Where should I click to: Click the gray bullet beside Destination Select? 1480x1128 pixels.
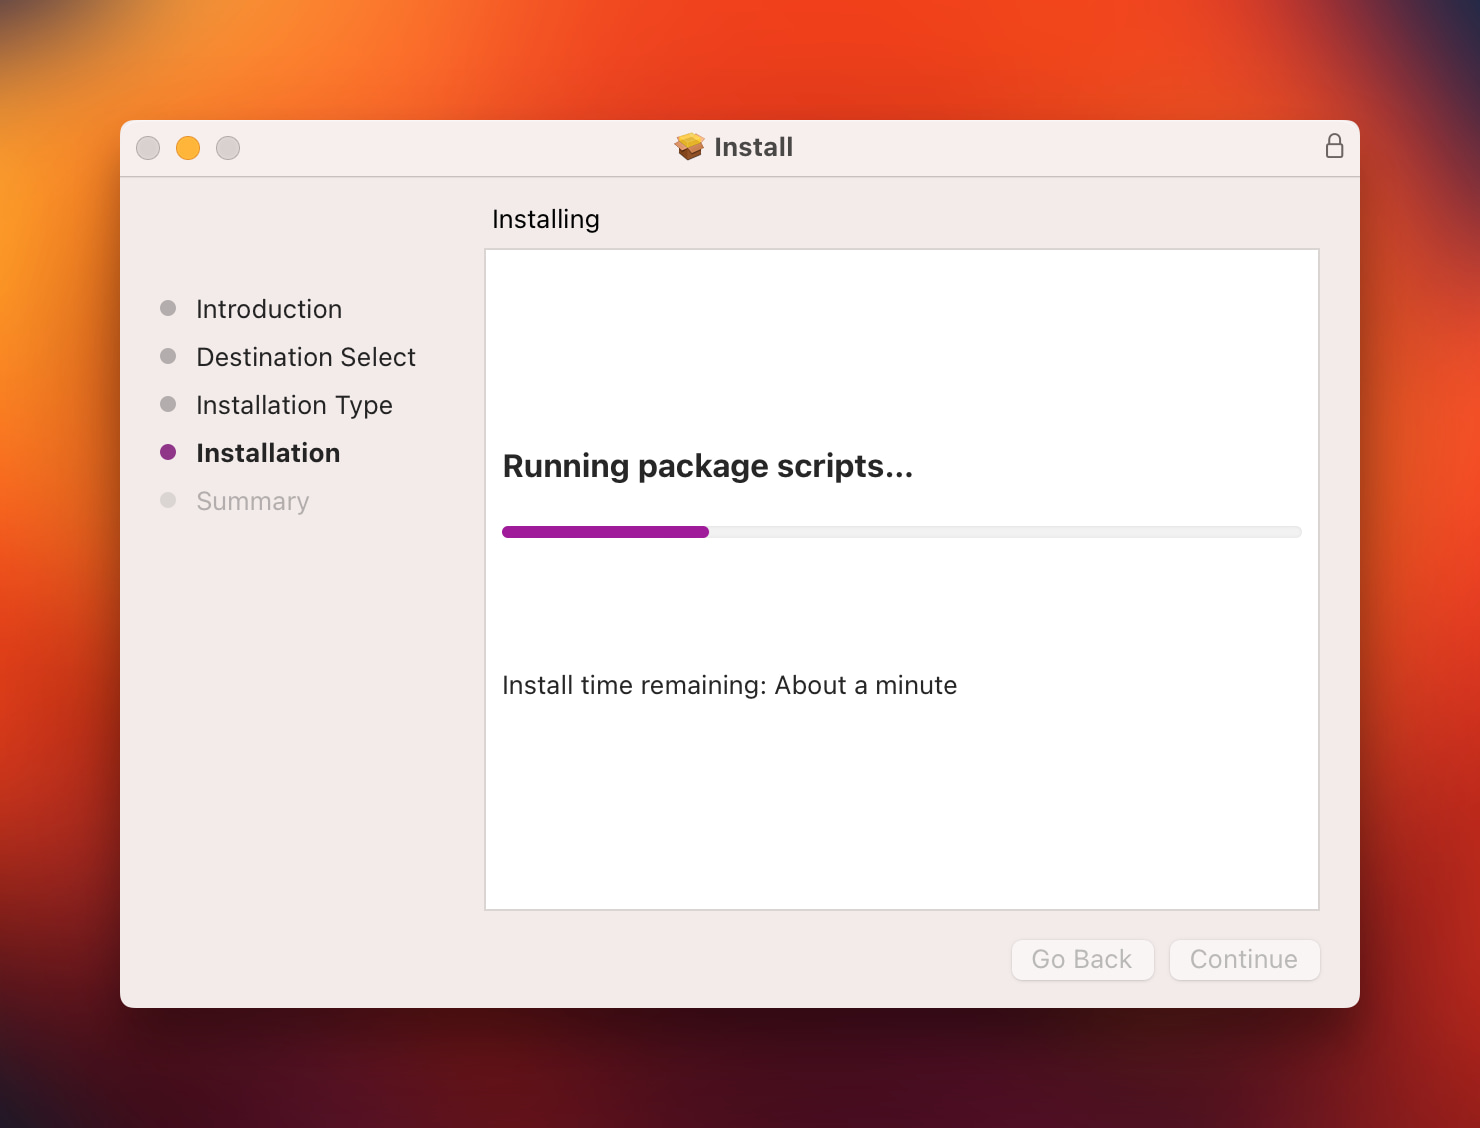pos(168,356)
